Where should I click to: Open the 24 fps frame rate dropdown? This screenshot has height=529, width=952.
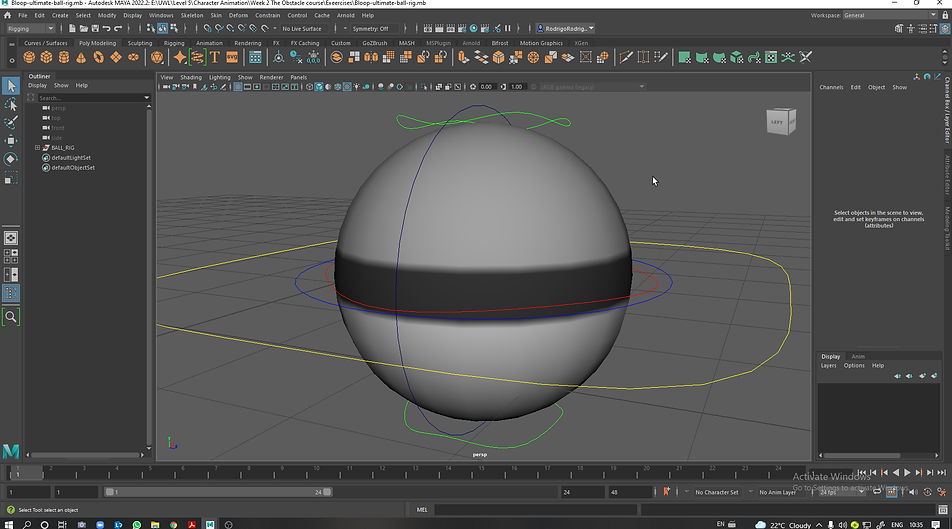(842, 492)
